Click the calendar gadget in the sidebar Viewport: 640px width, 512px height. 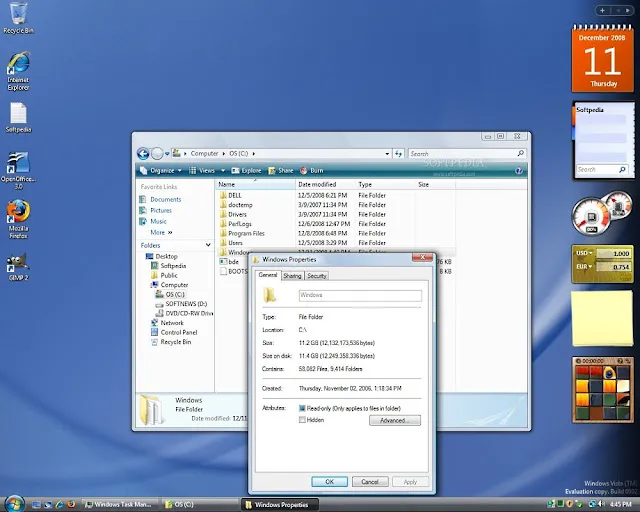tap(602, 59)
